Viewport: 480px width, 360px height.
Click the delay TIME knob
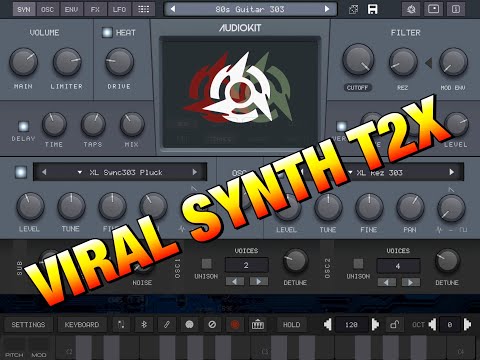point(54,124)
